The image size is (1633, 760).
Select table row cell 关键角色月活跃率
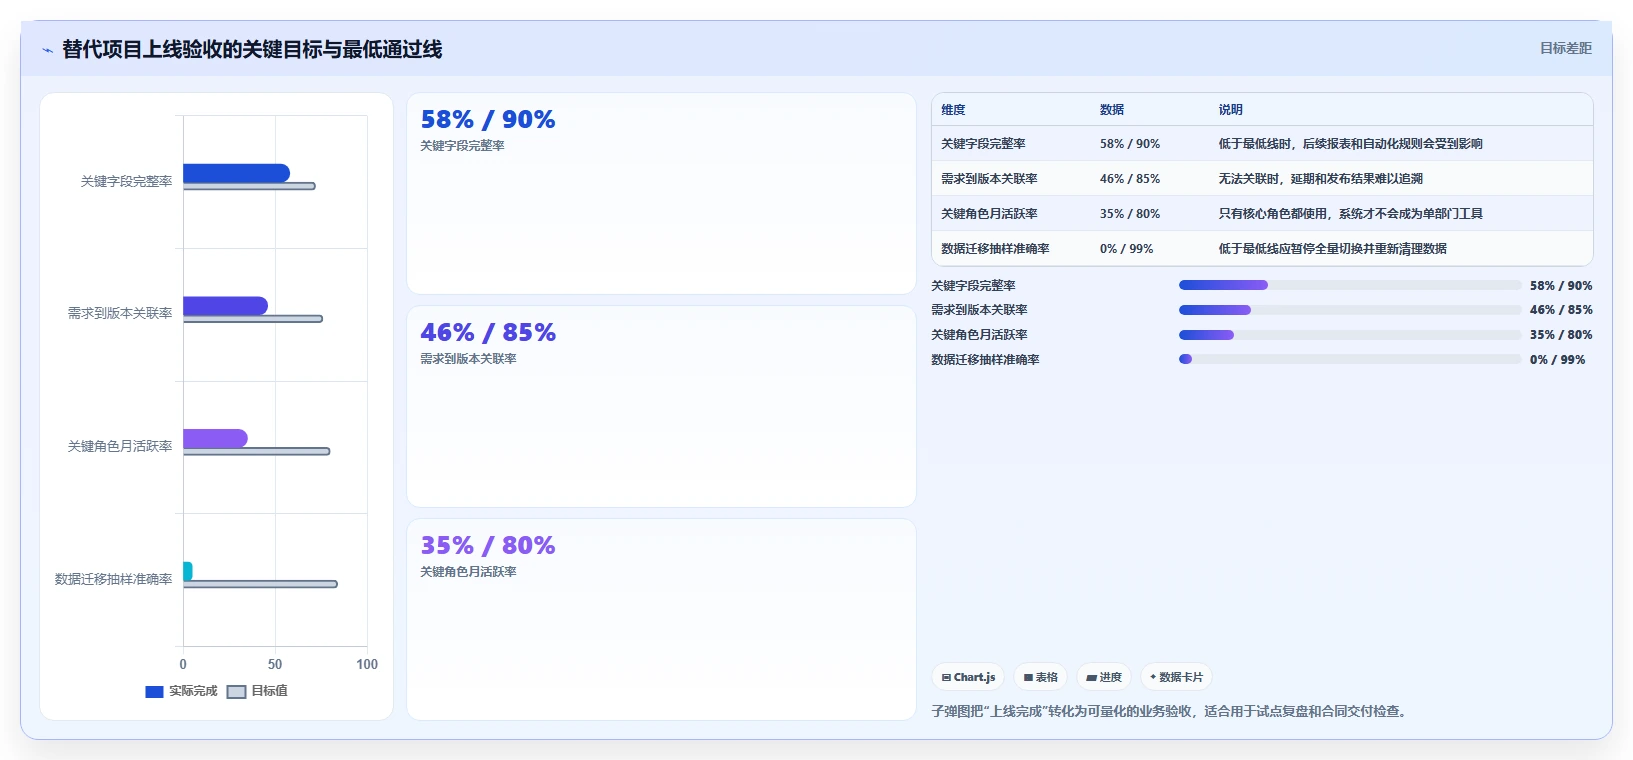[x=989, y=214]
